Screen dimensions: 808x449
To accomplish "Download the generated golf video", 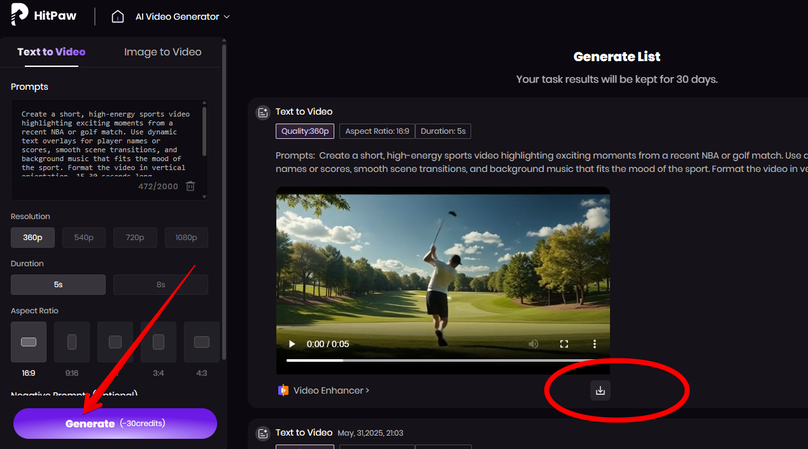I will [600, 390].
